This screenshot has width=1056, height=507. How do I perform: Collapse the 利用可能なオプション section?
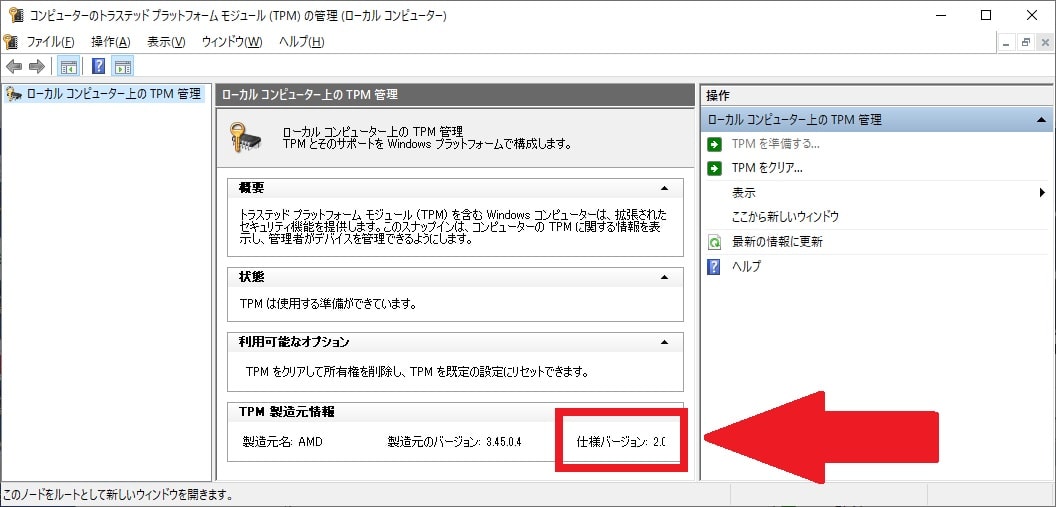[x=664, y=342]
